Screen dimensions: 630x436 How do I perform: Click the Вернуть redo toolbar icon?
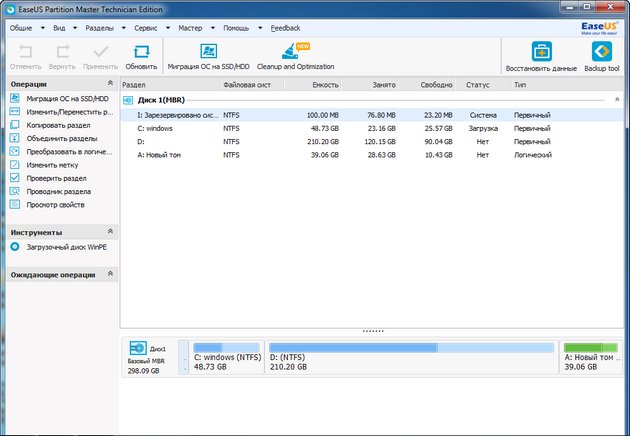[x=62, y=52]
